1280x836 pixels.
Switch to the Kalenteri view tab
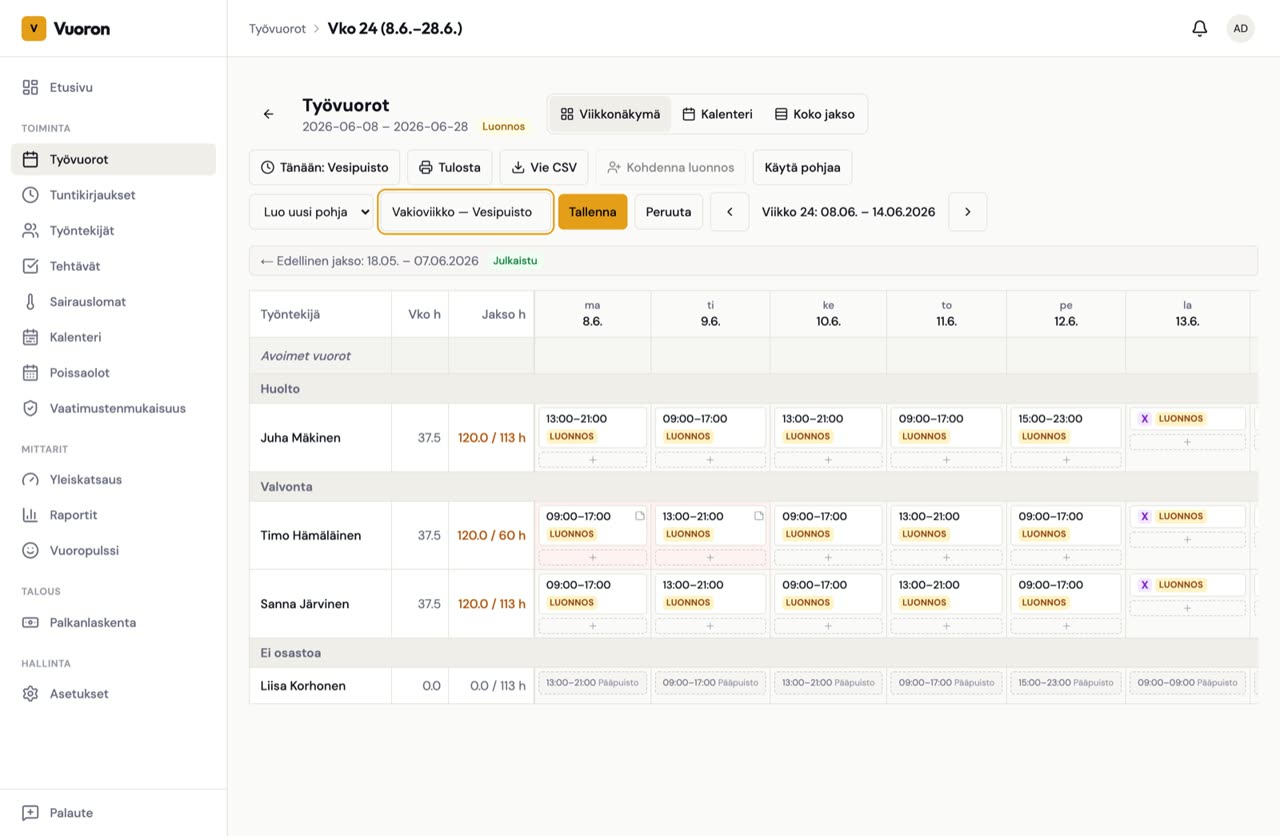tap(717, 114)
